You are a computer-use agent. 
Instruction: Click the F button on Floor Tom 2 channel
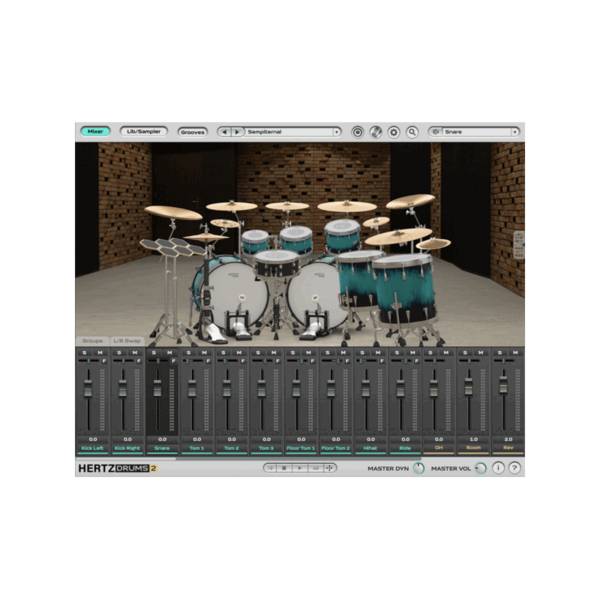pyautogui.click(x=347, y=361)
